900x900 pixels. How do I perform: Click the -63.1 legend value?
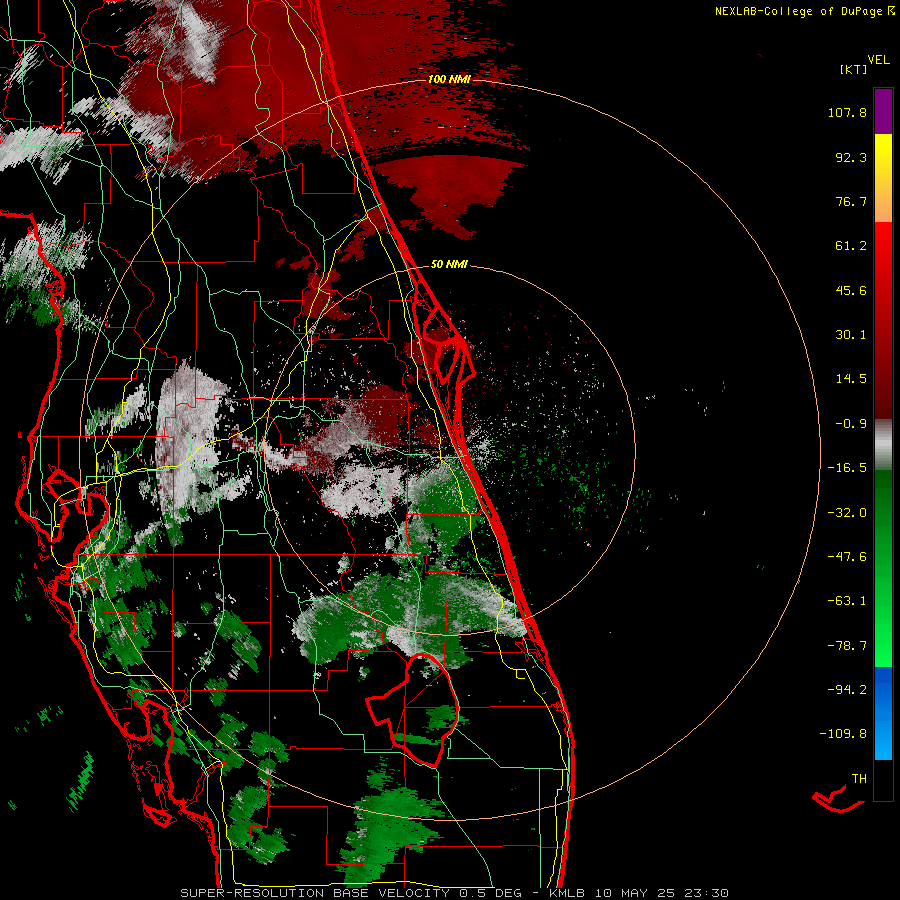[847, 601]
